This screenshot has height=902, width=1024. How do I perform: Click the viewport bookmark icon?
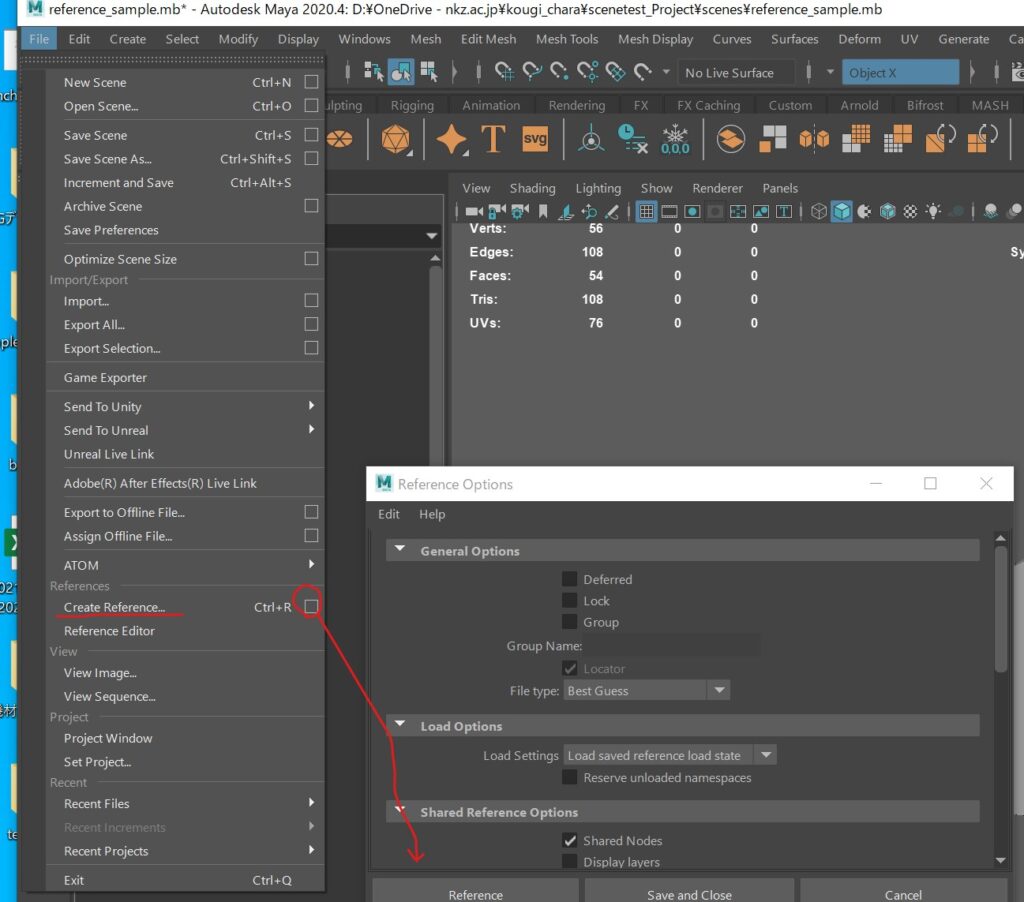pos(543,211)
